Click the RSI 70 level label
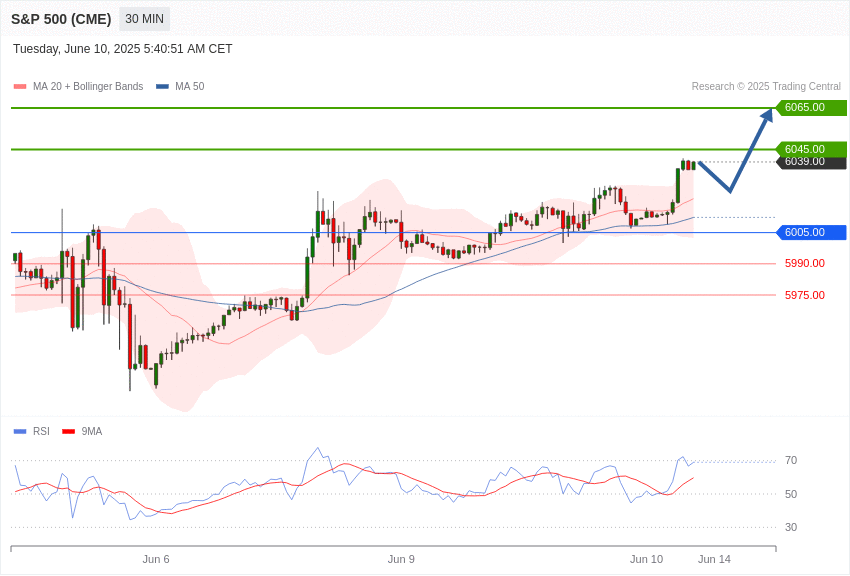Image resolution: width=850 pixels, height=576 pixels. coord(791,461)
